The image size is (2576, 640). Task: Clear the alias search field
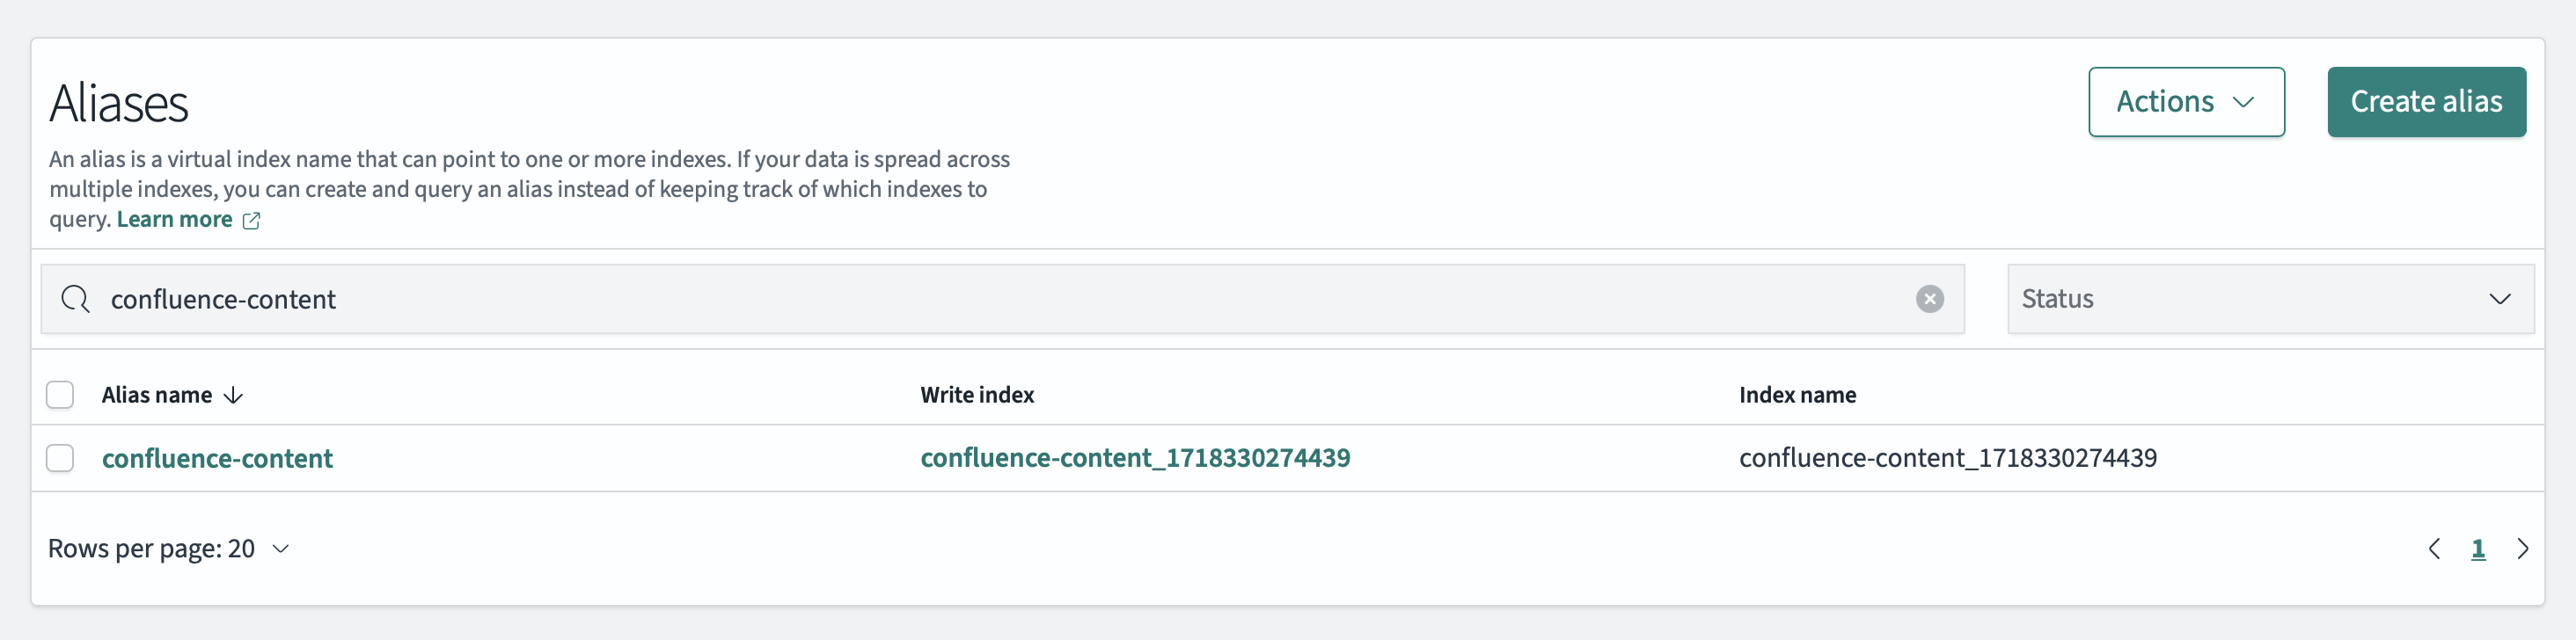[1929, 299]
